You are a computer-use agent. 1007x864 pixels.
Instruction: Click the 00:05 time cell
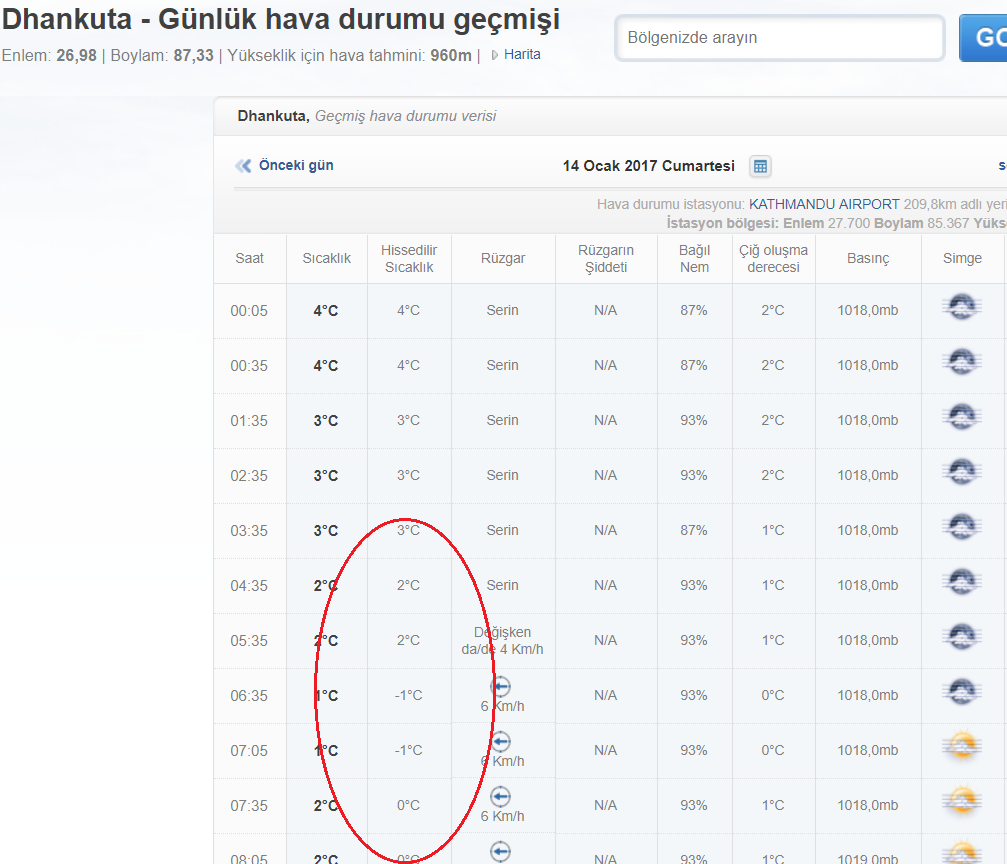pos(249,311)
